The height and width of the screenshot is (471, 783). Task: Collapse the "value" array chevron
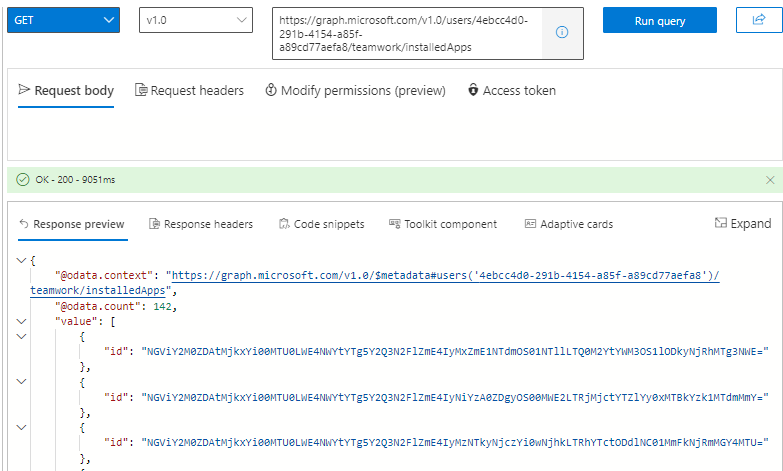point(21,321)
